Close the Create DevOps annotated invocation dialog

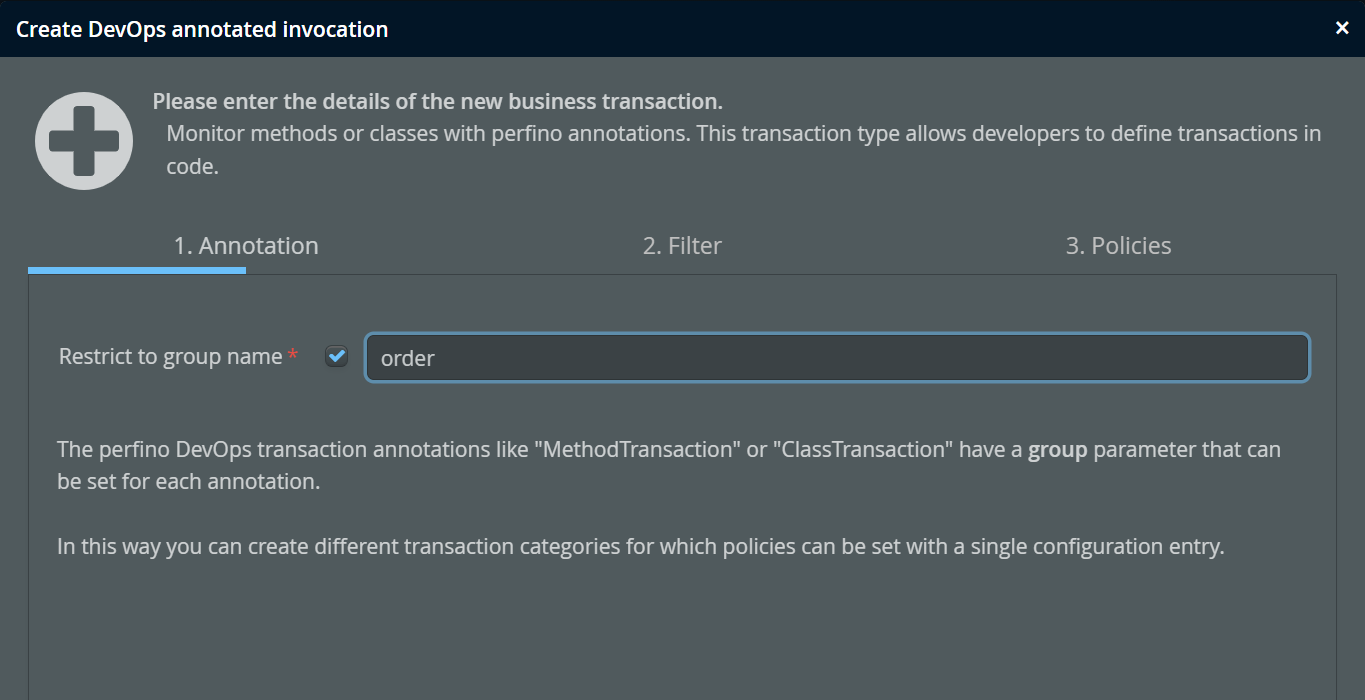click(1342, 29)
